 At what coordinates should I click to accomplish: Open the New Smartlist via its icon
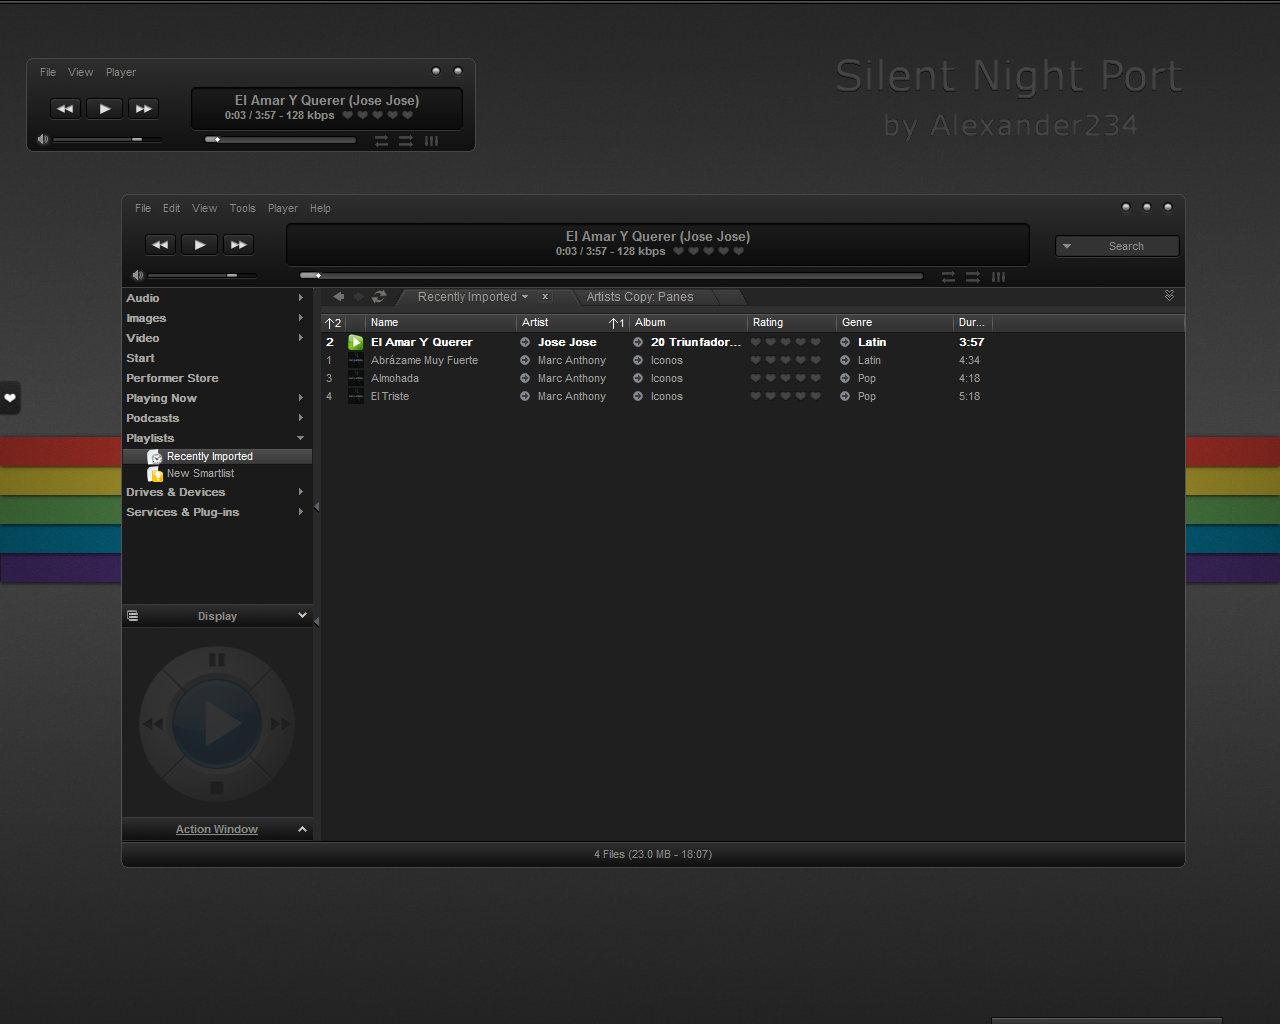pyautogui.click(x=155, y=473)
